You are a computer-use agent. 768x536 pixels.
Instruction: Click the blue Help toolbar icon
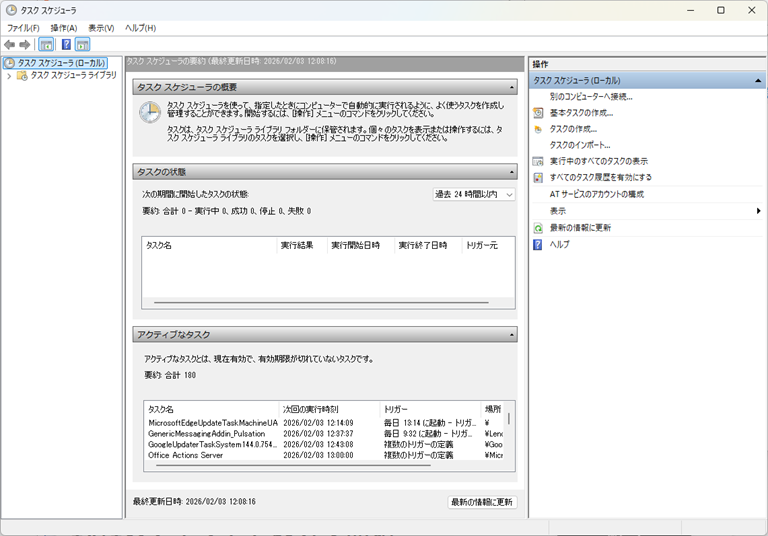[x=66, y=45]
